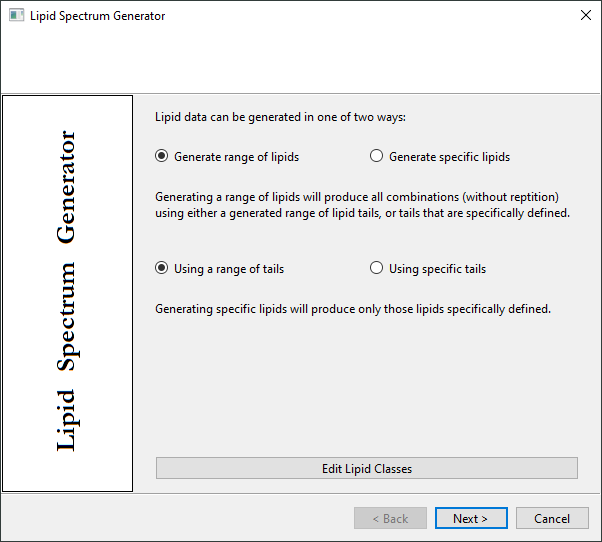Click the greyed-out Back button
This screenshot has height=542, width=602.
(x=390, y=518)
